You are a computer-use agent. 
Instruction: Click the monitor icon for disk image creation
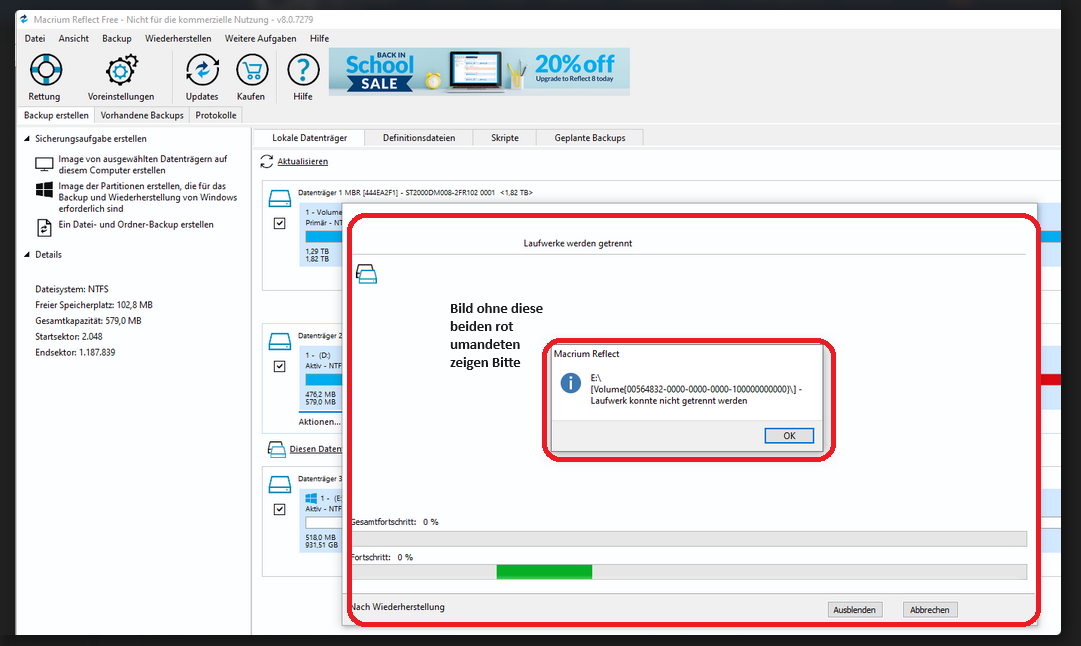44,165
